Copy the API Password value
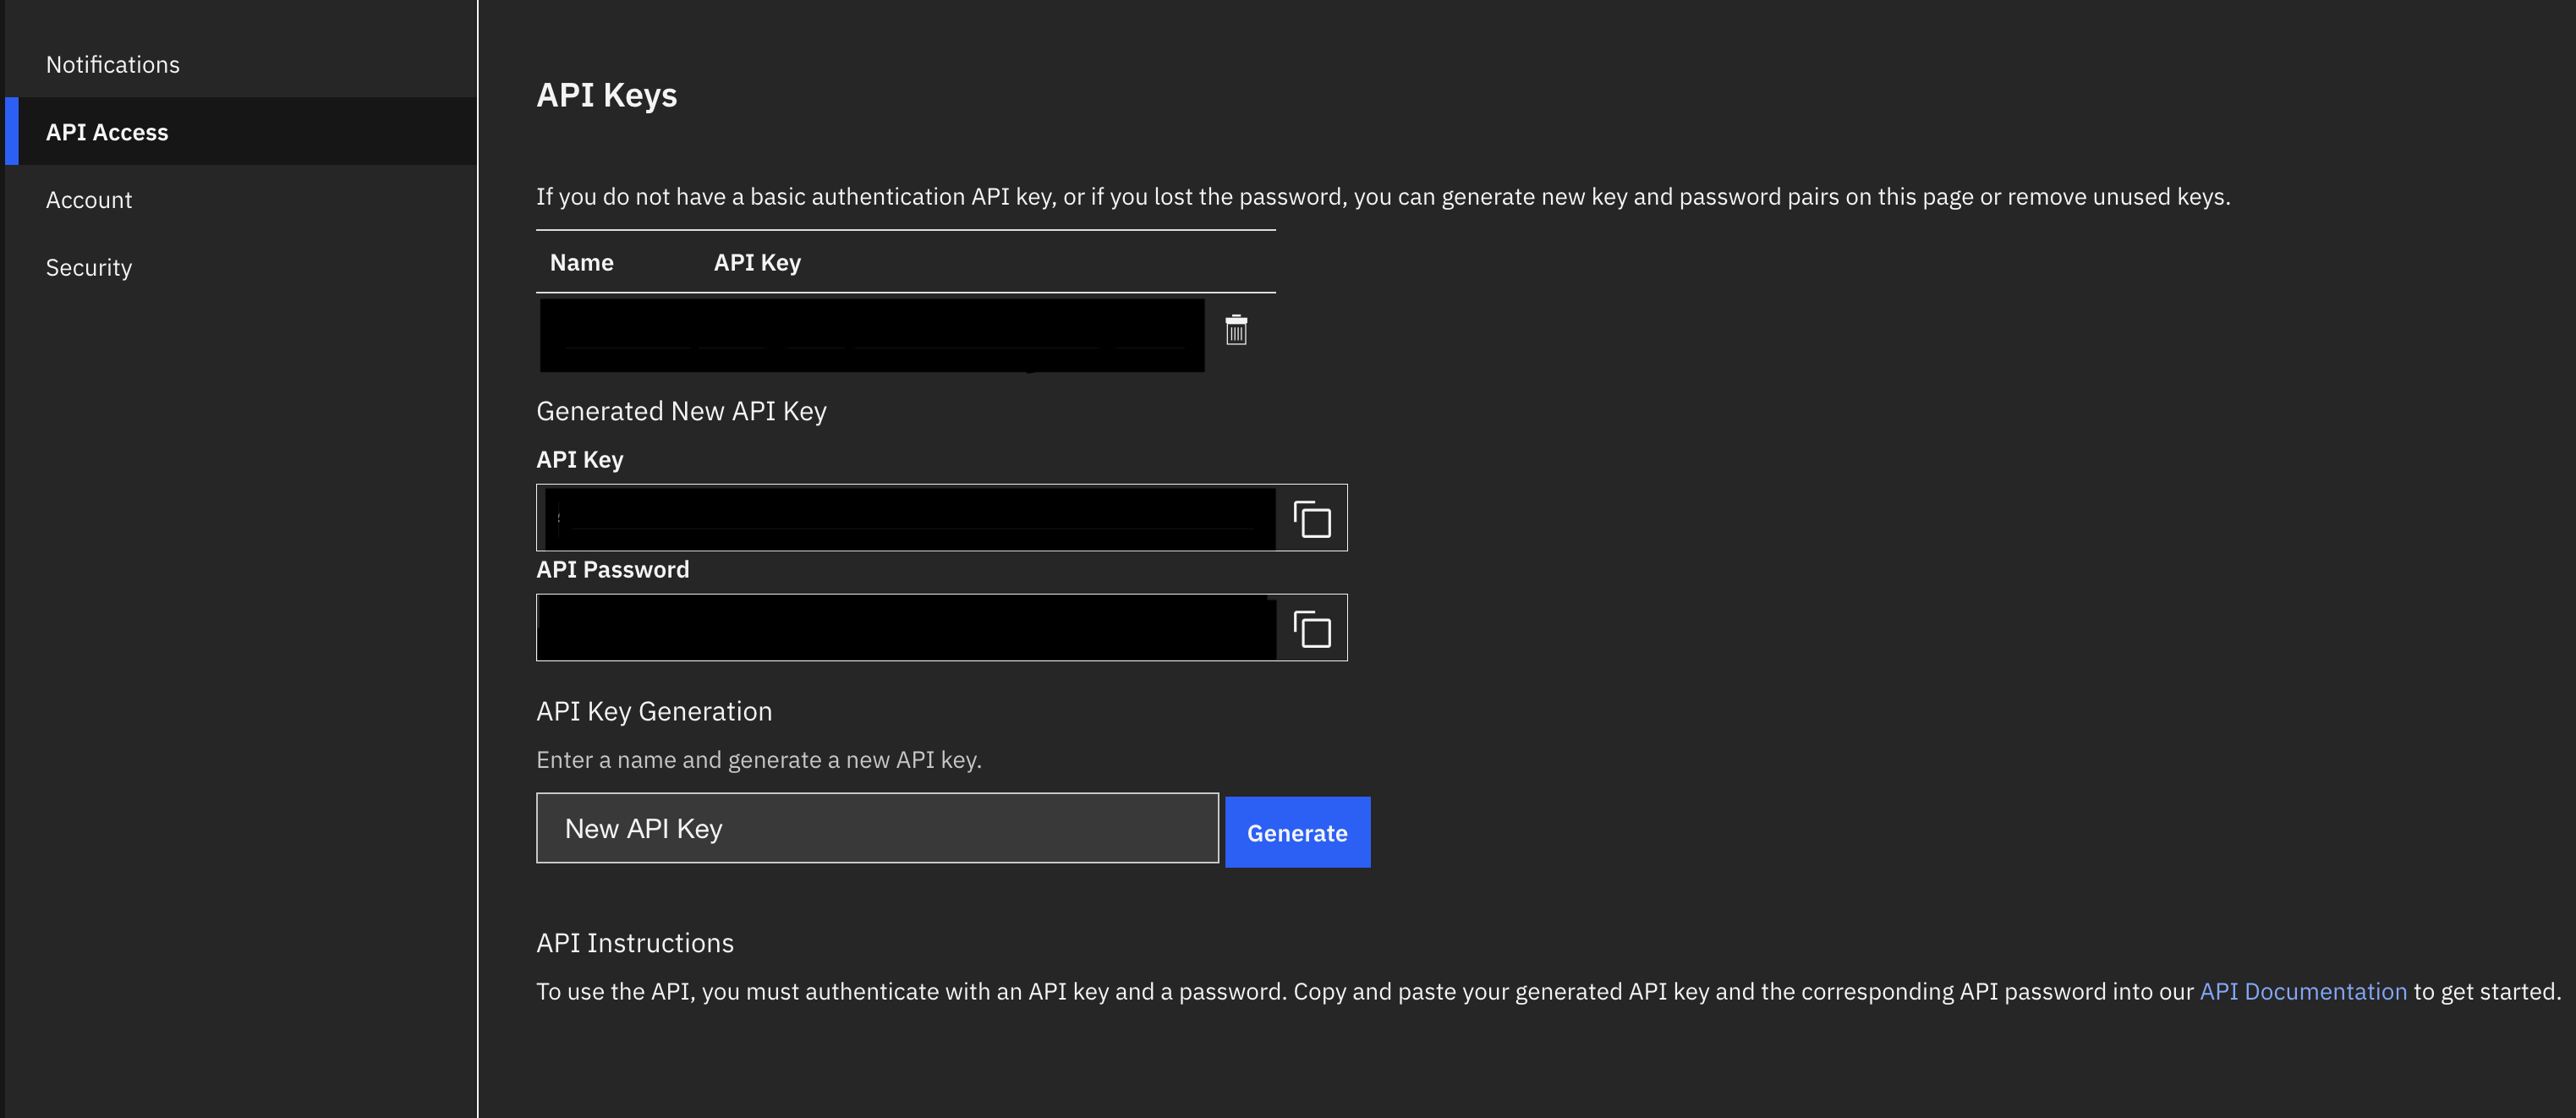2576x1118 pixels. [x=1312, y=628]
